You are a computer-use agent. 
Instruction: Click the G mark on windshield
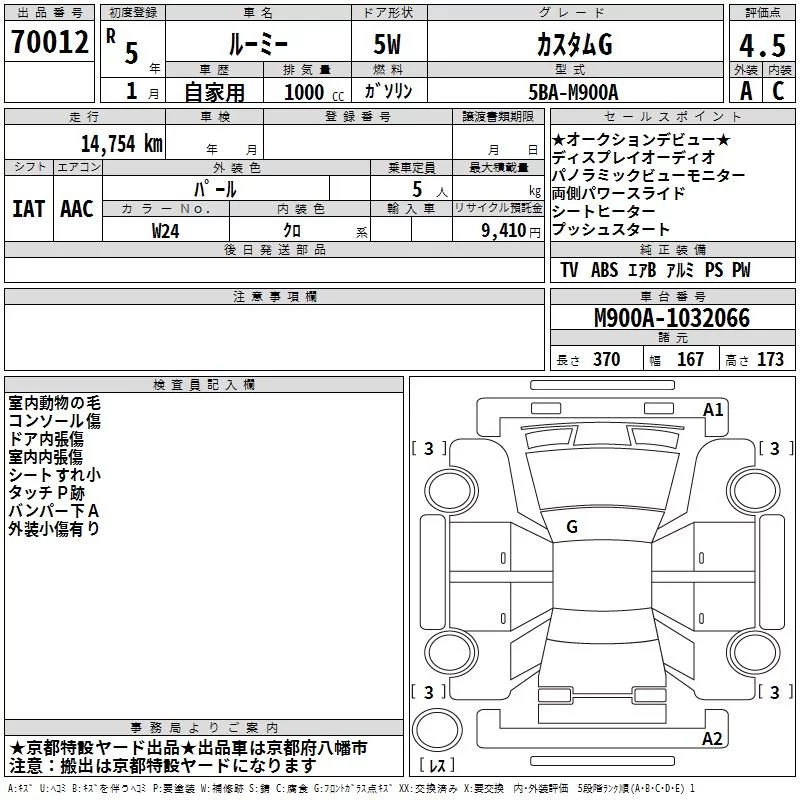tap(572, 527)
